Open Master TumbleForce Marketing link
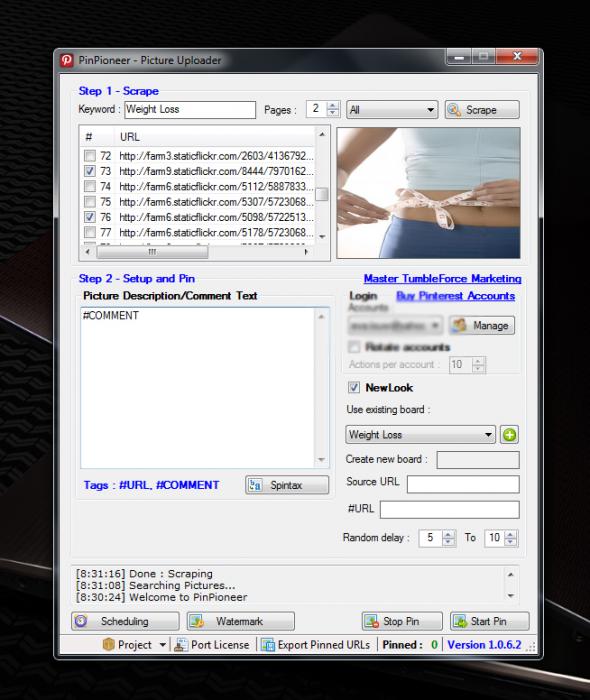Screen dimensions: 590x700 [442, 279]
